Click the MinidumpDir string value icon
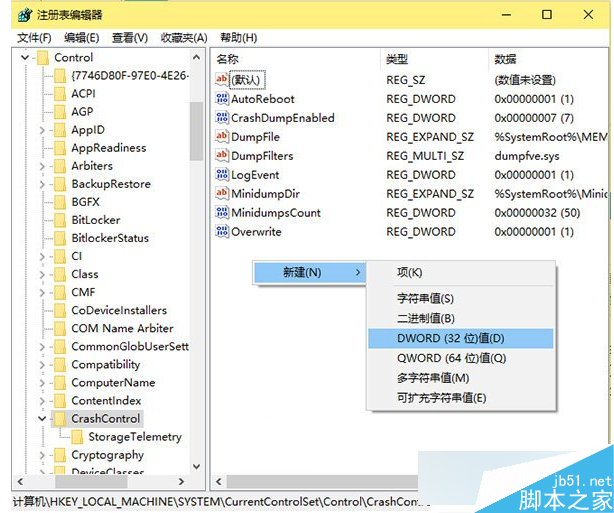This screenshot has height=513, width=614. pyautogui.click(x=222, y=193)
